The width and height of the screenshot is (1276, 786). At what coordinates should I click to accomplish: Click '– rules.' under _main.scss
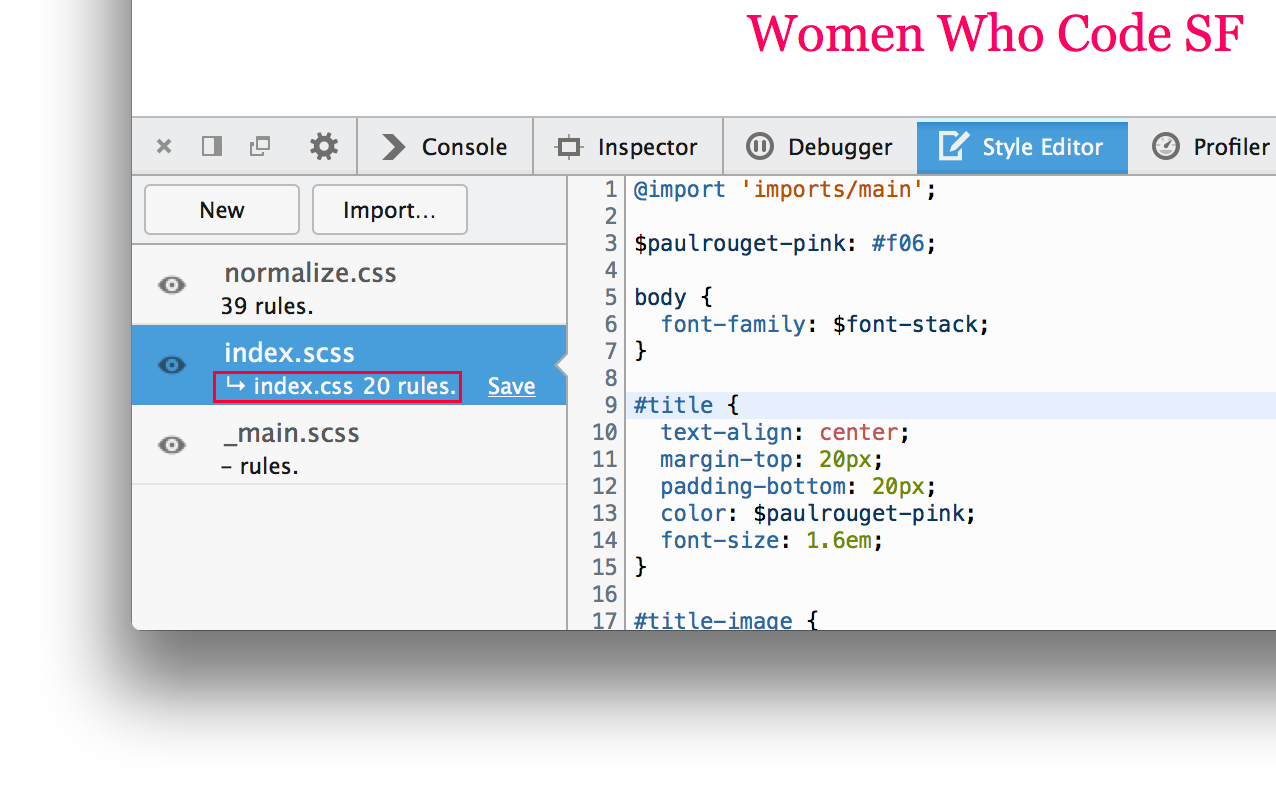point(260,466)
